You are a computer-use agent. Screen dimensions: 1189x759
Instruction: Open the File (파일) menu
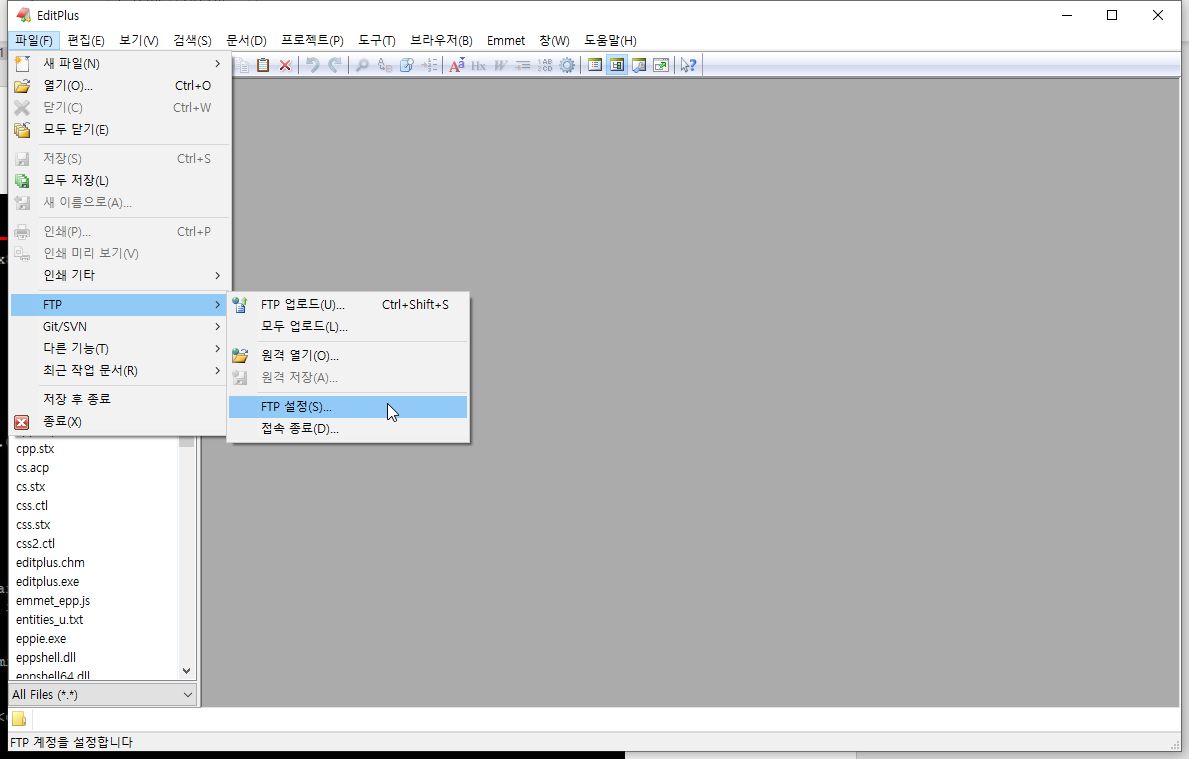pos(33,40)
